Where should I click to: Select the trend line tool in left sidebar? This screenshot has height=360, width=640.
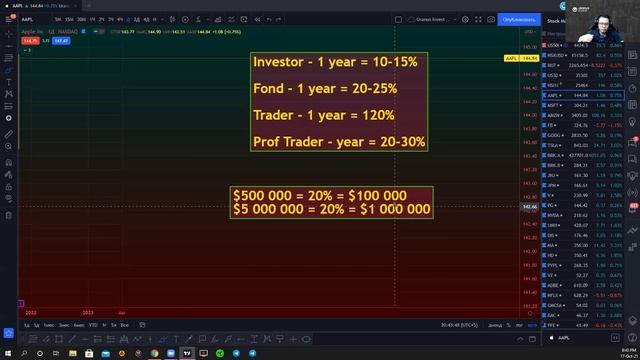point(9,47)
